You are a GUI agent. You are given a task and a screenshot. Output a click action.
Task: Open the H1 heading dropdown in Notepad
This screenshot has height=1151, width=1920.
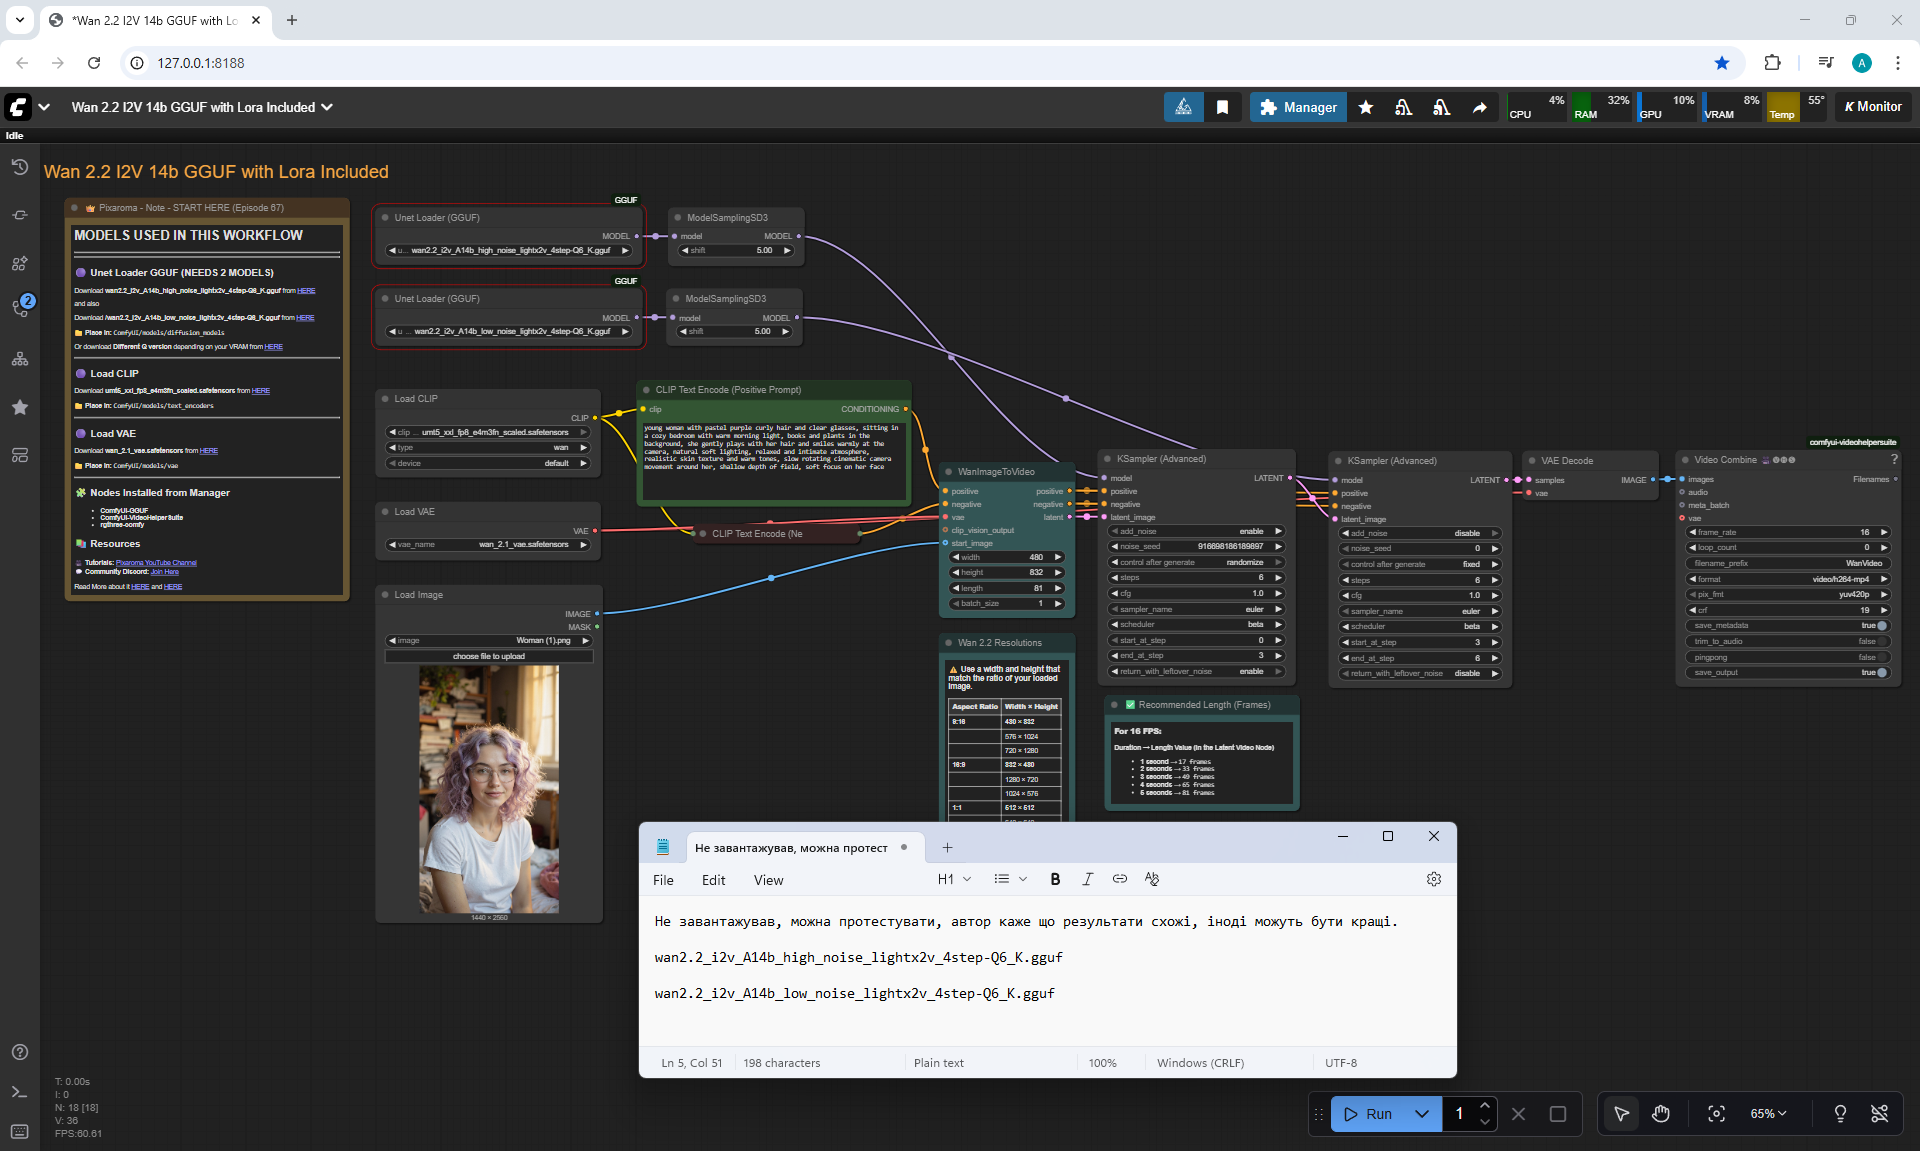tap(954, 879)
